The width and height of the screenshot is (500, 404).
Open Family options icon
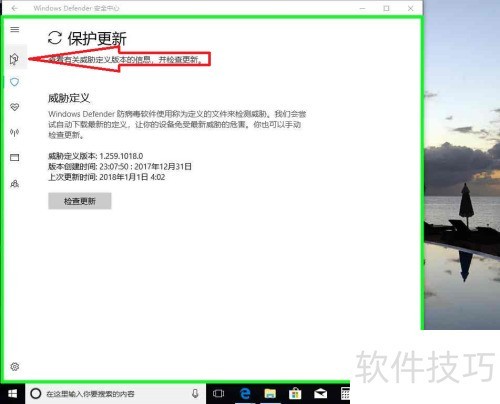pos(14,184)
